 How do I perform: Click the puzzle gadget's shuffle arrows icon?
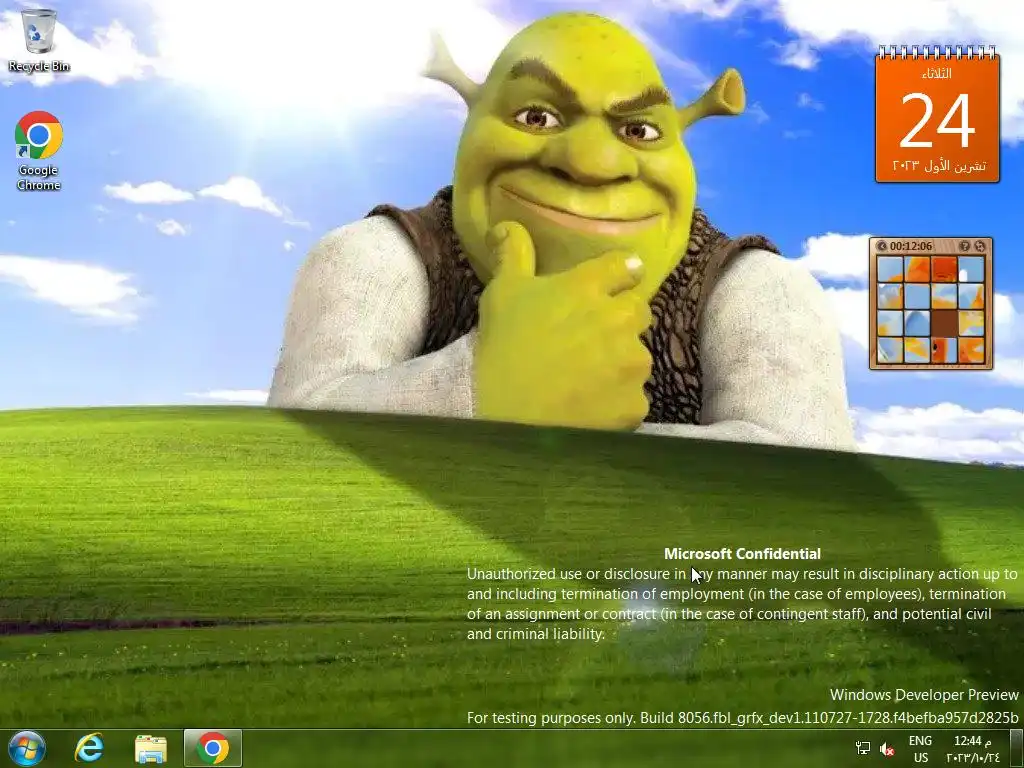tap(980, 246)
